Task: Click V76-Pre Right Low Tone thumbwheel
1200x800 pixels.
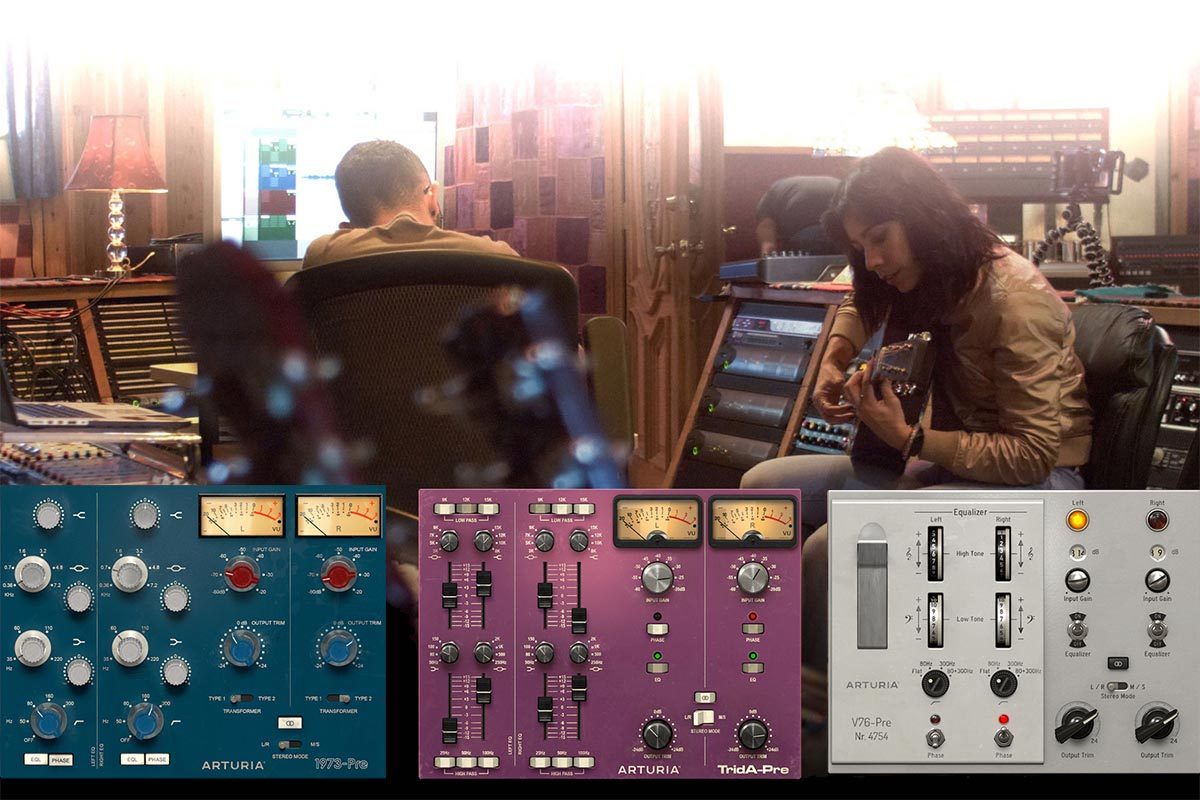Action: 1003,620
